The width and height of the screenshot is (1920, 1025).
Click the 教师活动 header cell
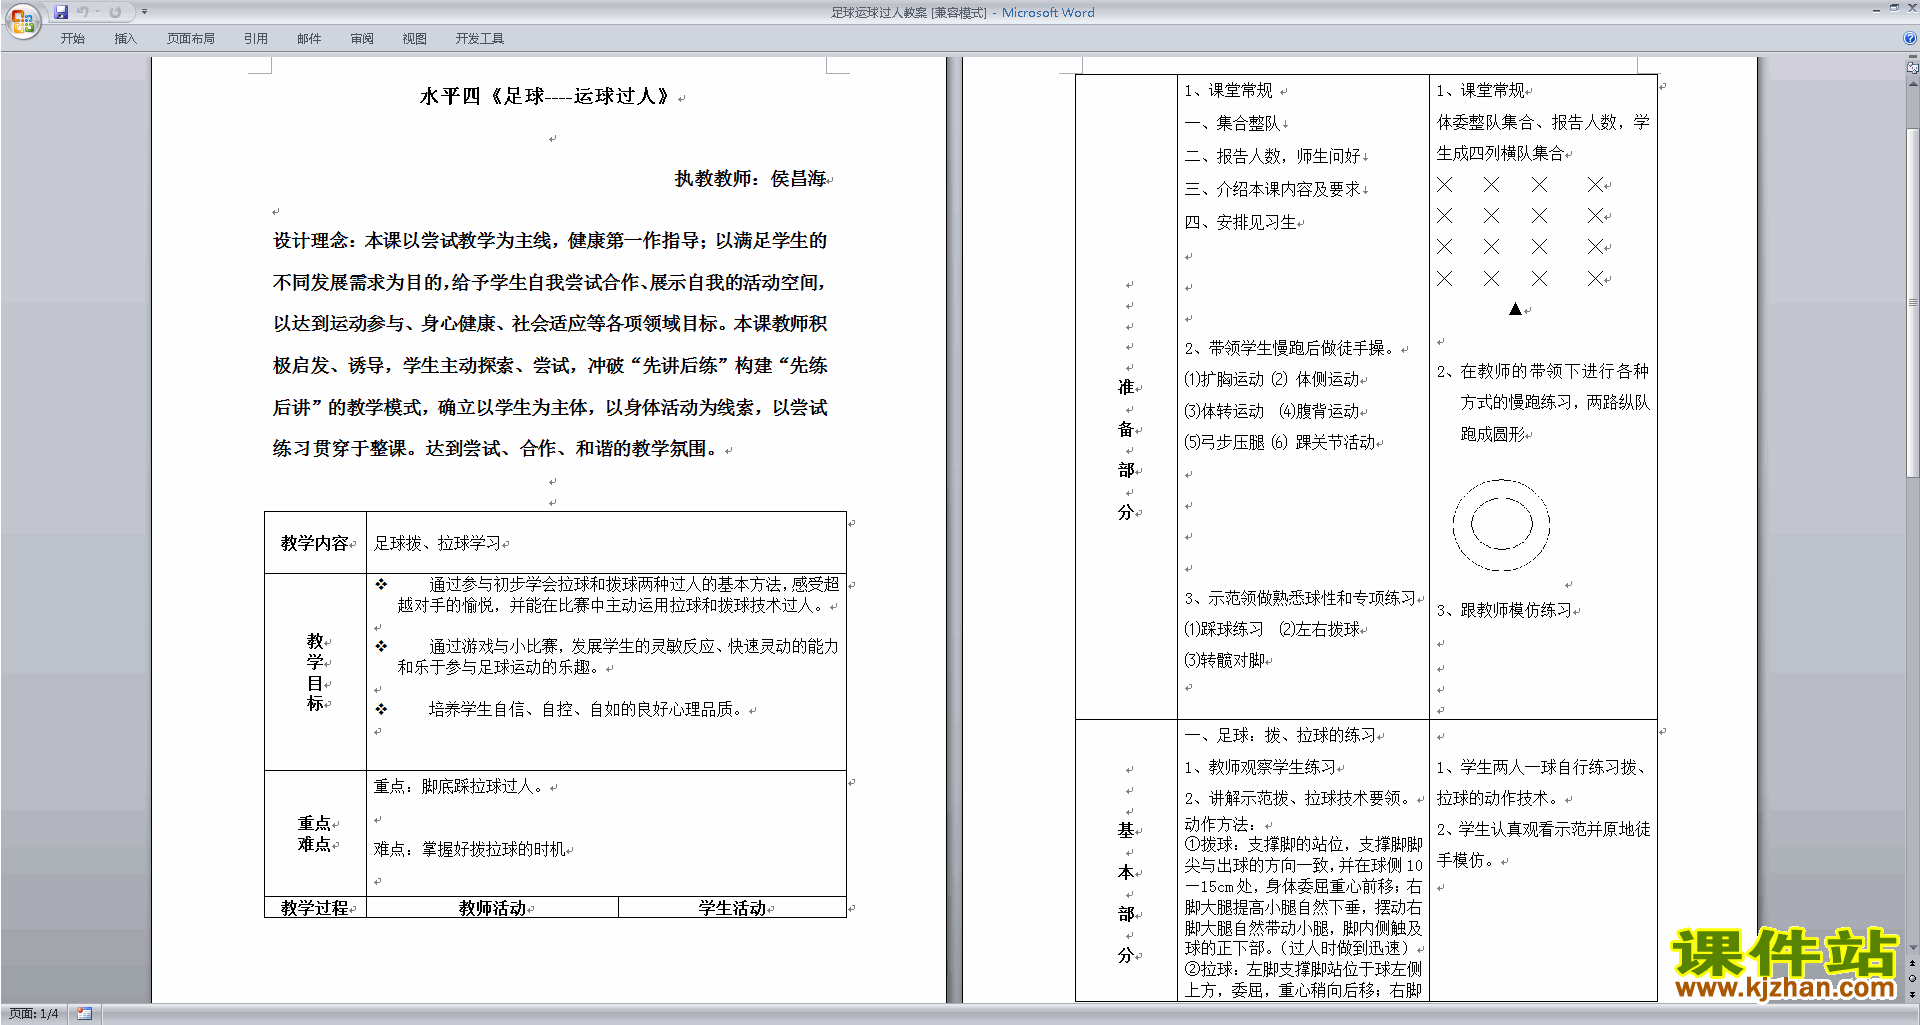click(492, 908)
